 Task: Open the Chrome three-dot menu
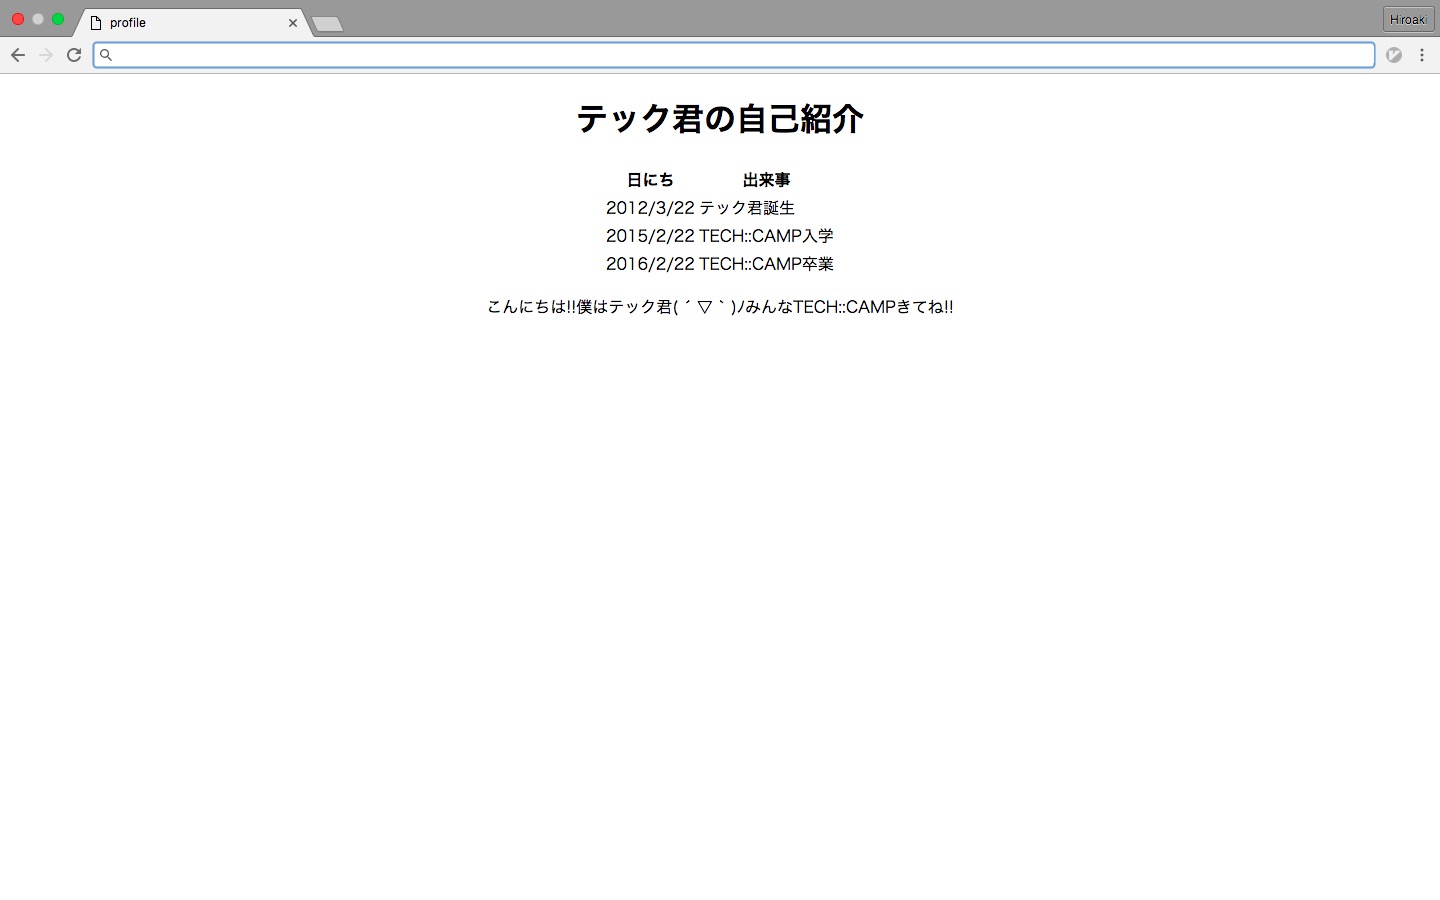[1422, 55]
